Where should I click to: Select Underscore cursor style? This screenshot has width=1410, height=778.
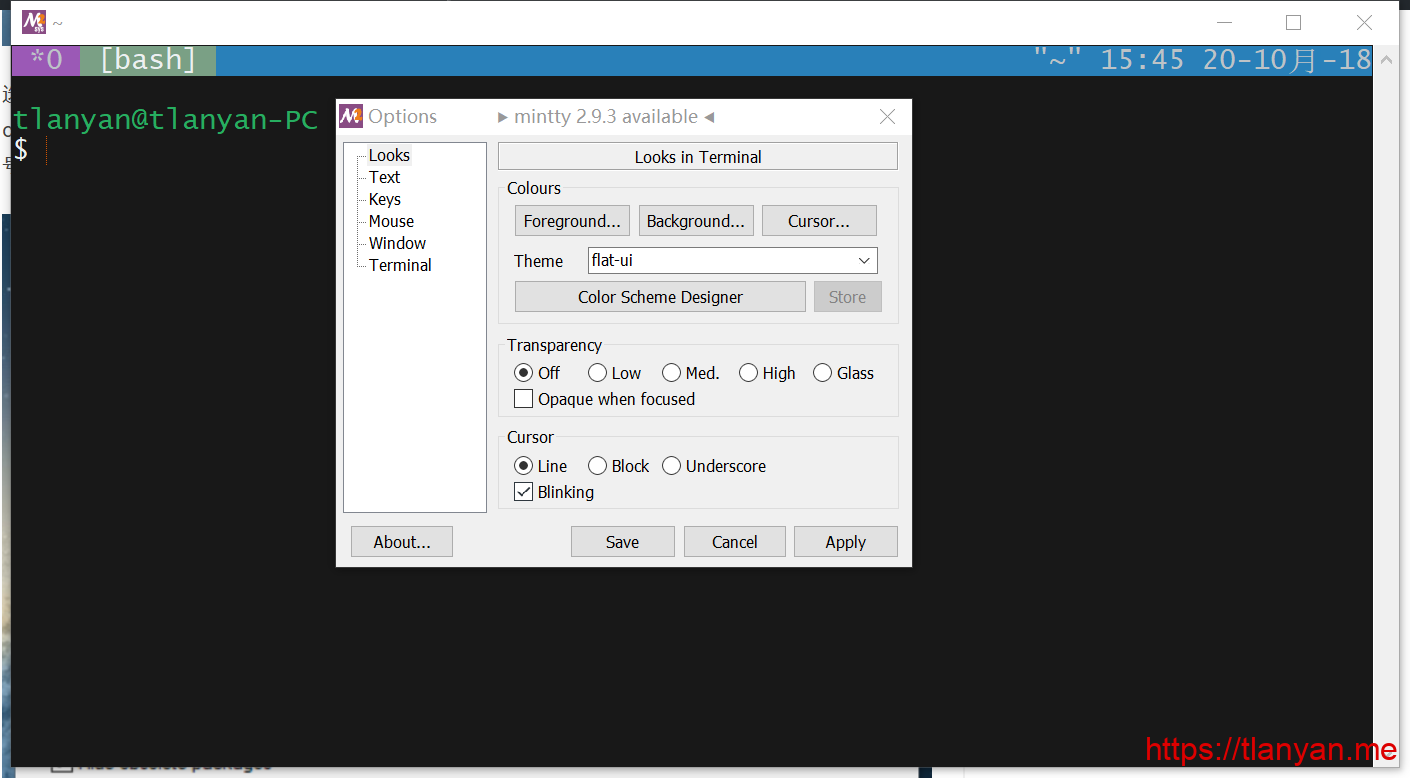[x=672, y=466]
